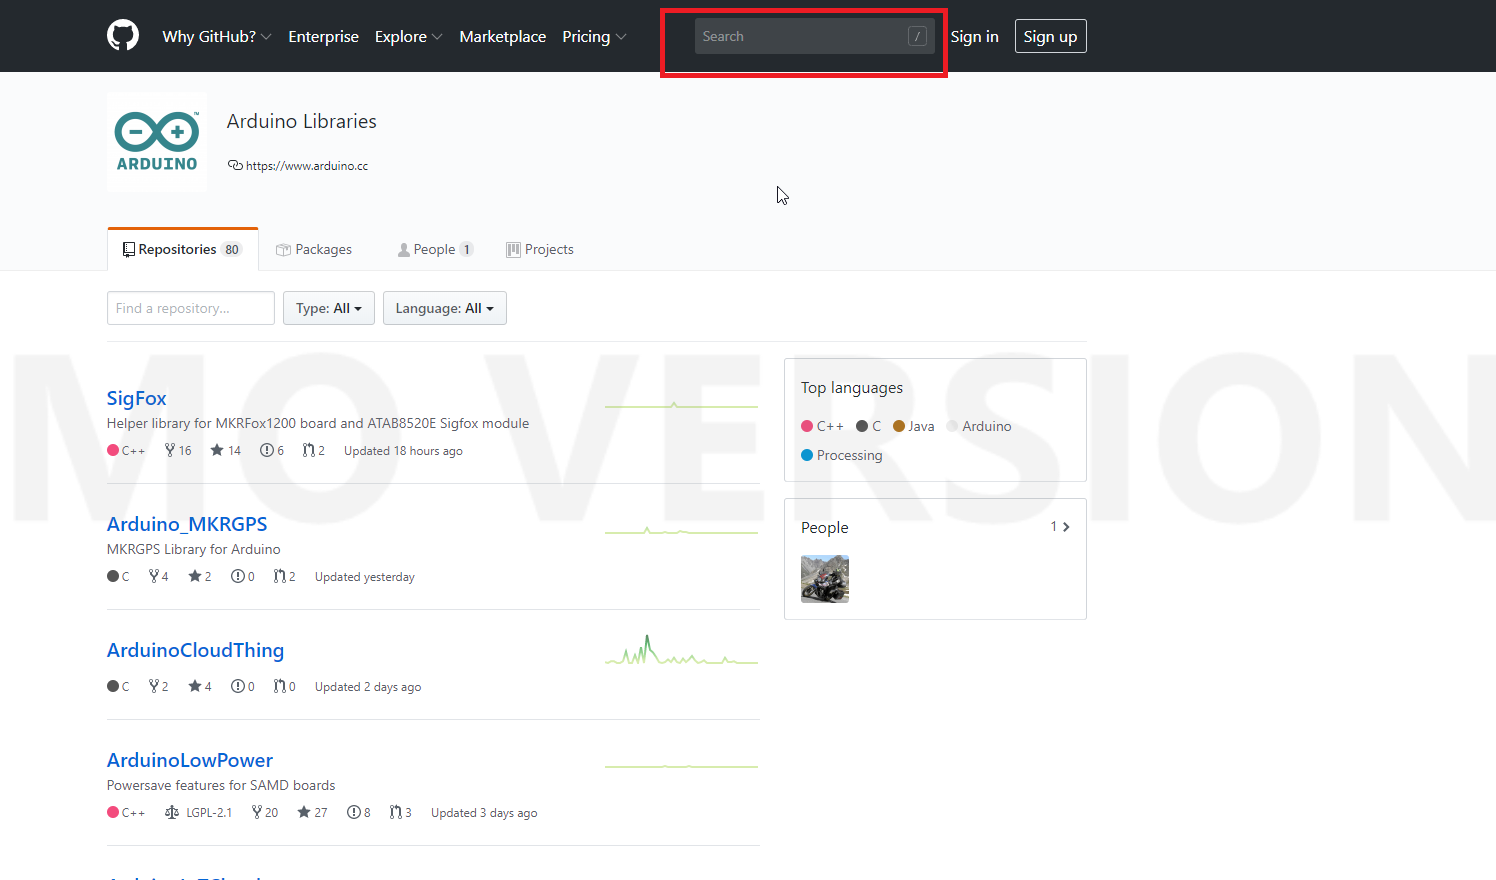This screenshot has width=1496, height=880.
Task: Click the LGPL-2.1 license scale icon
Action: pyautogui.click(x=172, y=812)
